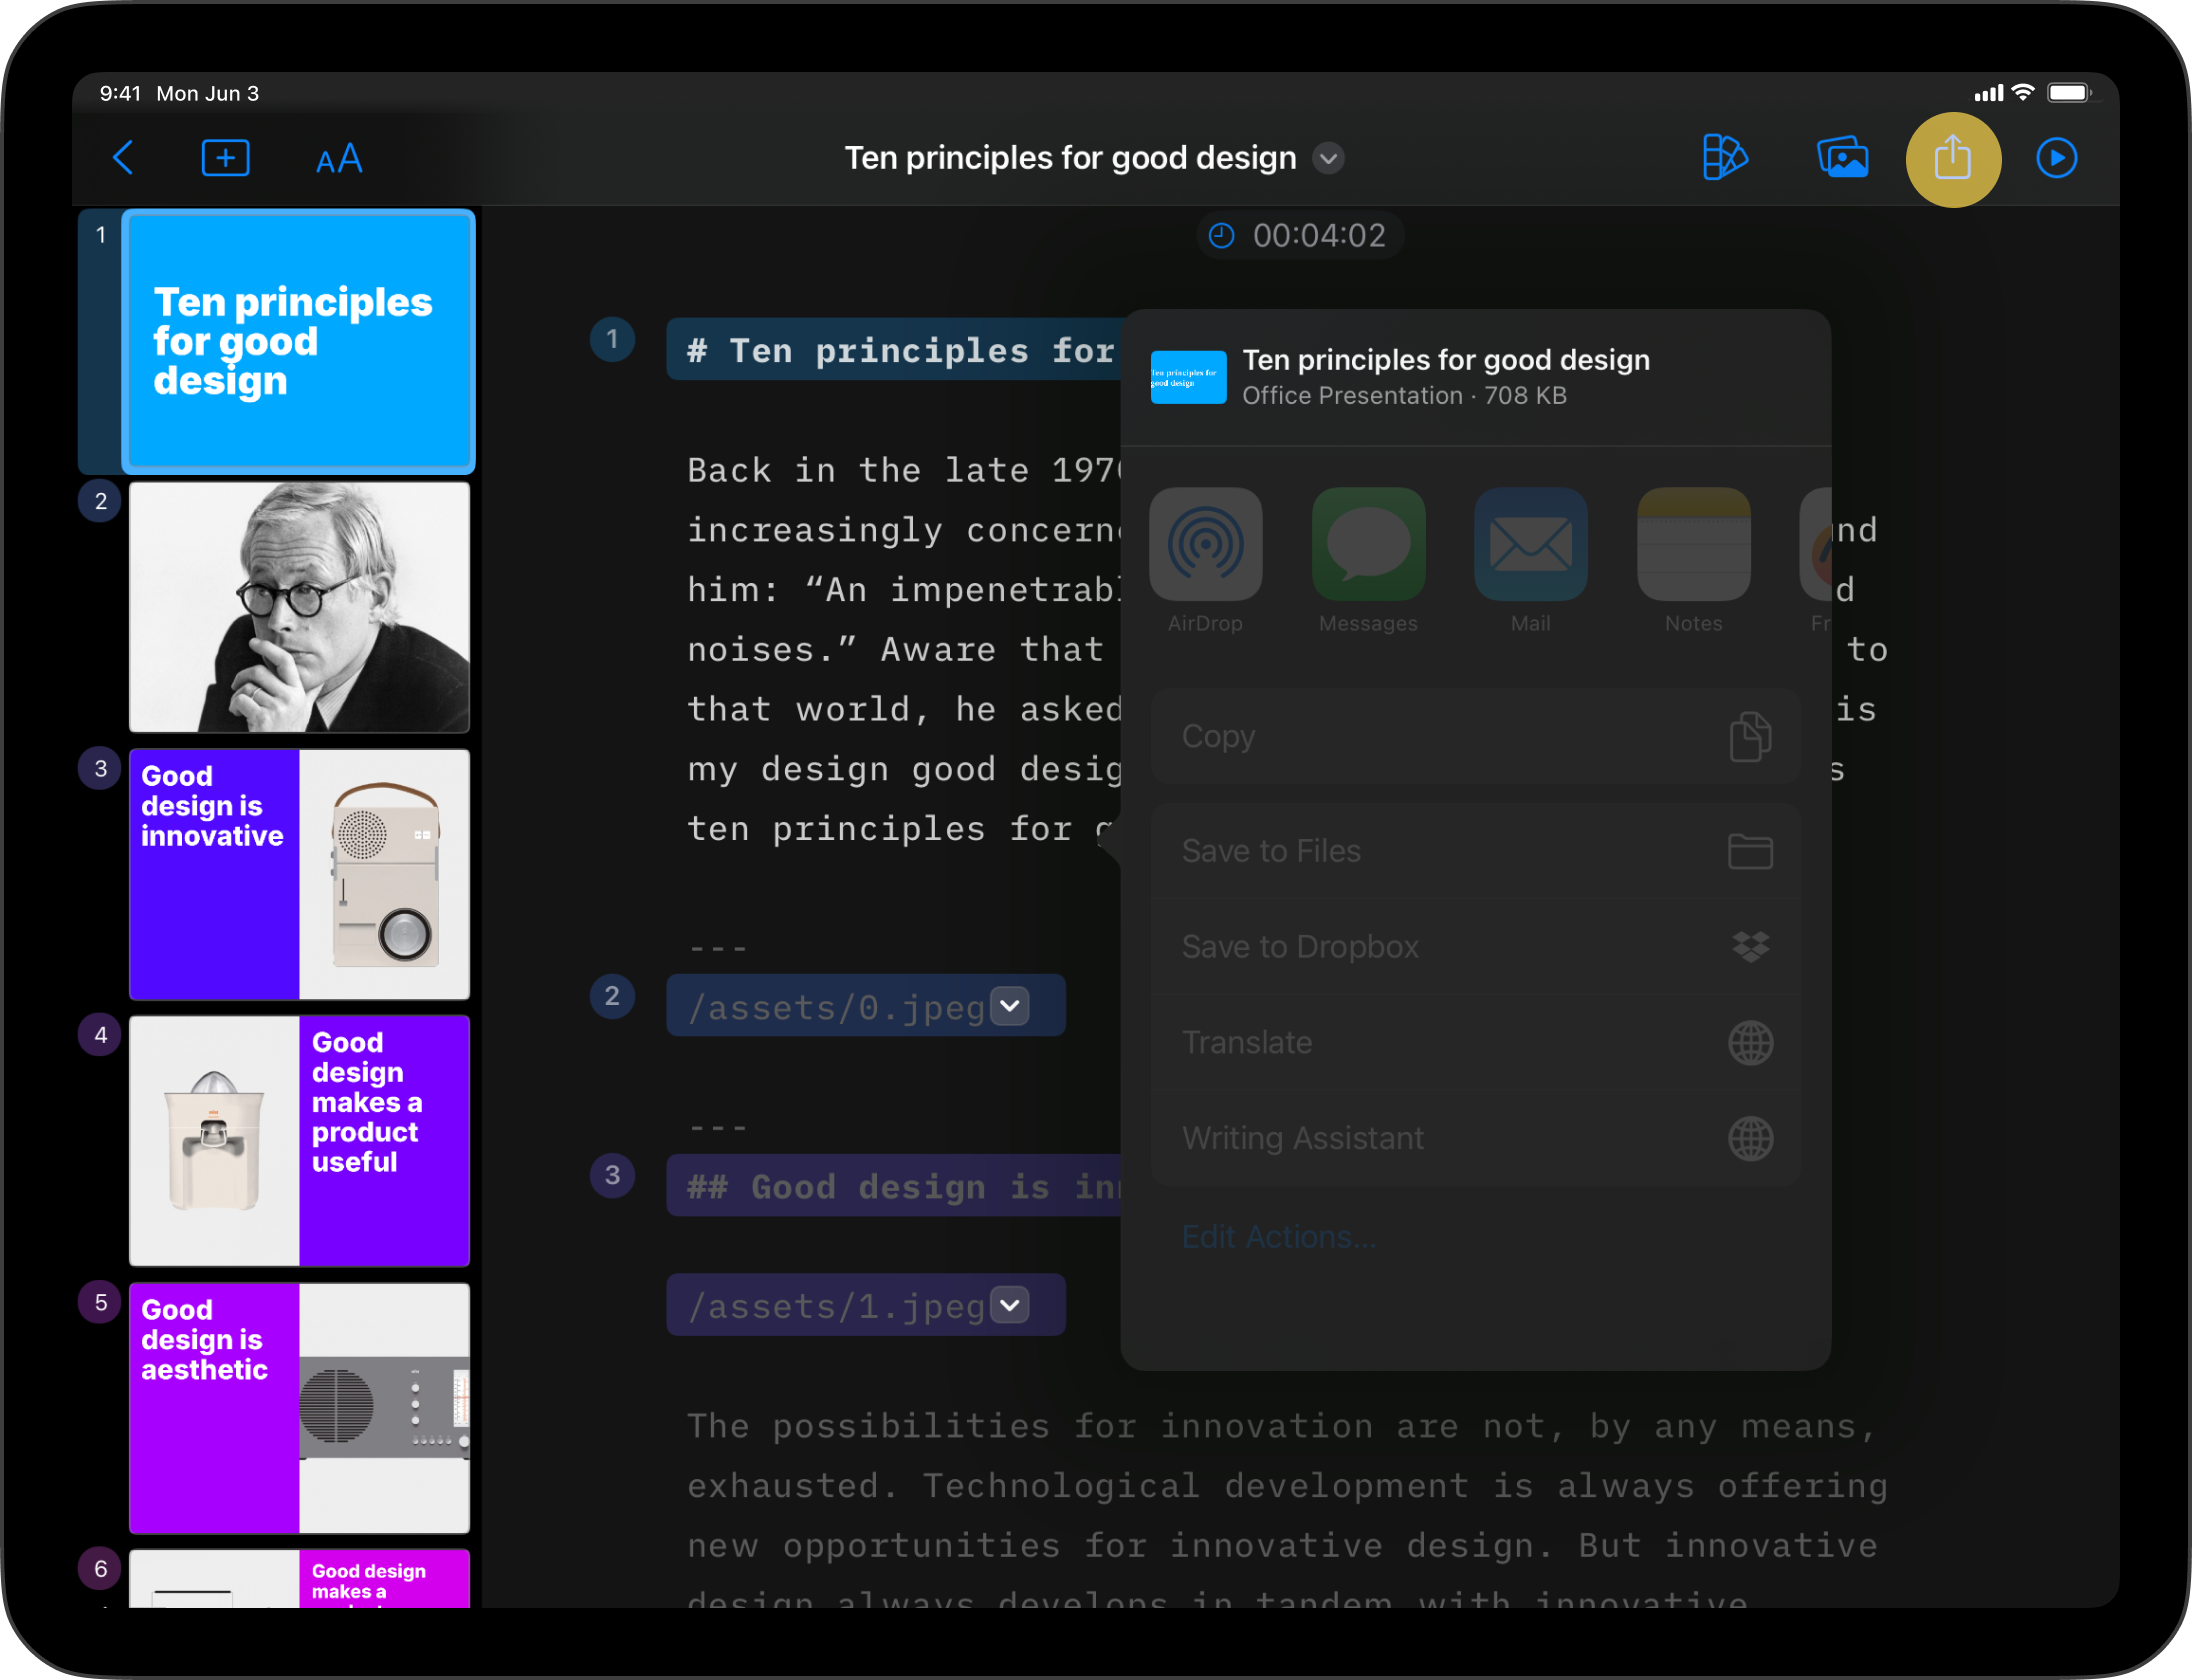Expand the document title dropdown arrow
2192x1680 pixels.
click(x=1332, y=157)
